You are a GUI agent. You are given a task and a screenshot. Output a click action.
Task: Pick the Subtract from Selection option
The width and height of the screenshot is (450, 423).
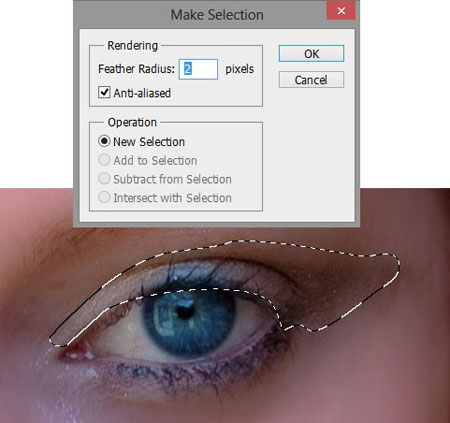pos(104,179)
